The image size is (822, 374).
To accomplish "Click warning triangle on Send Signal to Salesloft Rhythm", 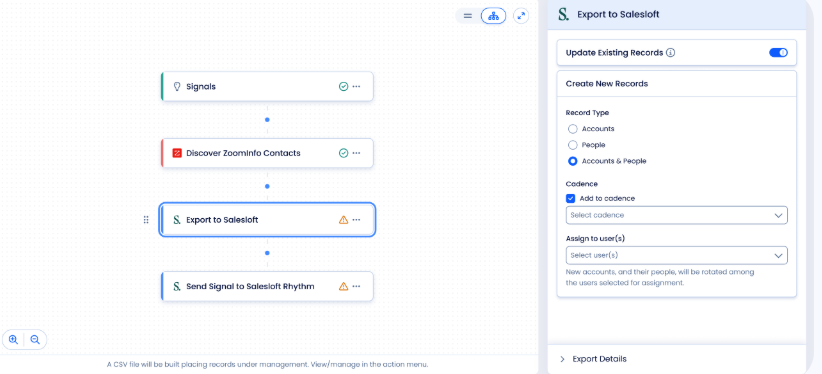I will pyautogui.click(x=343, y=286).
